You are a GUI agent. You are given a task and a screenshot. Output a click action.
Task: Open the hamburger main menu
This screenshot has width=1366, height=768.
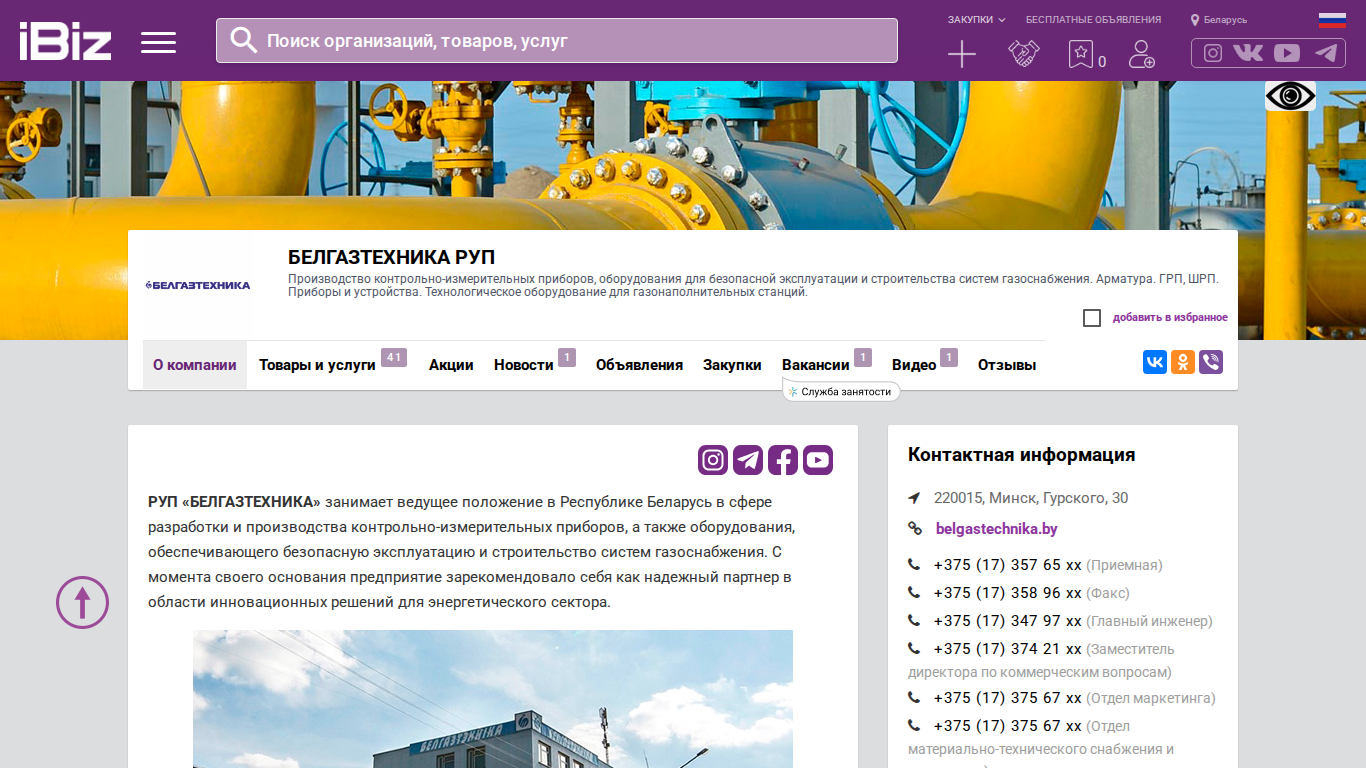pyautogui.click(x=158, y=42)
